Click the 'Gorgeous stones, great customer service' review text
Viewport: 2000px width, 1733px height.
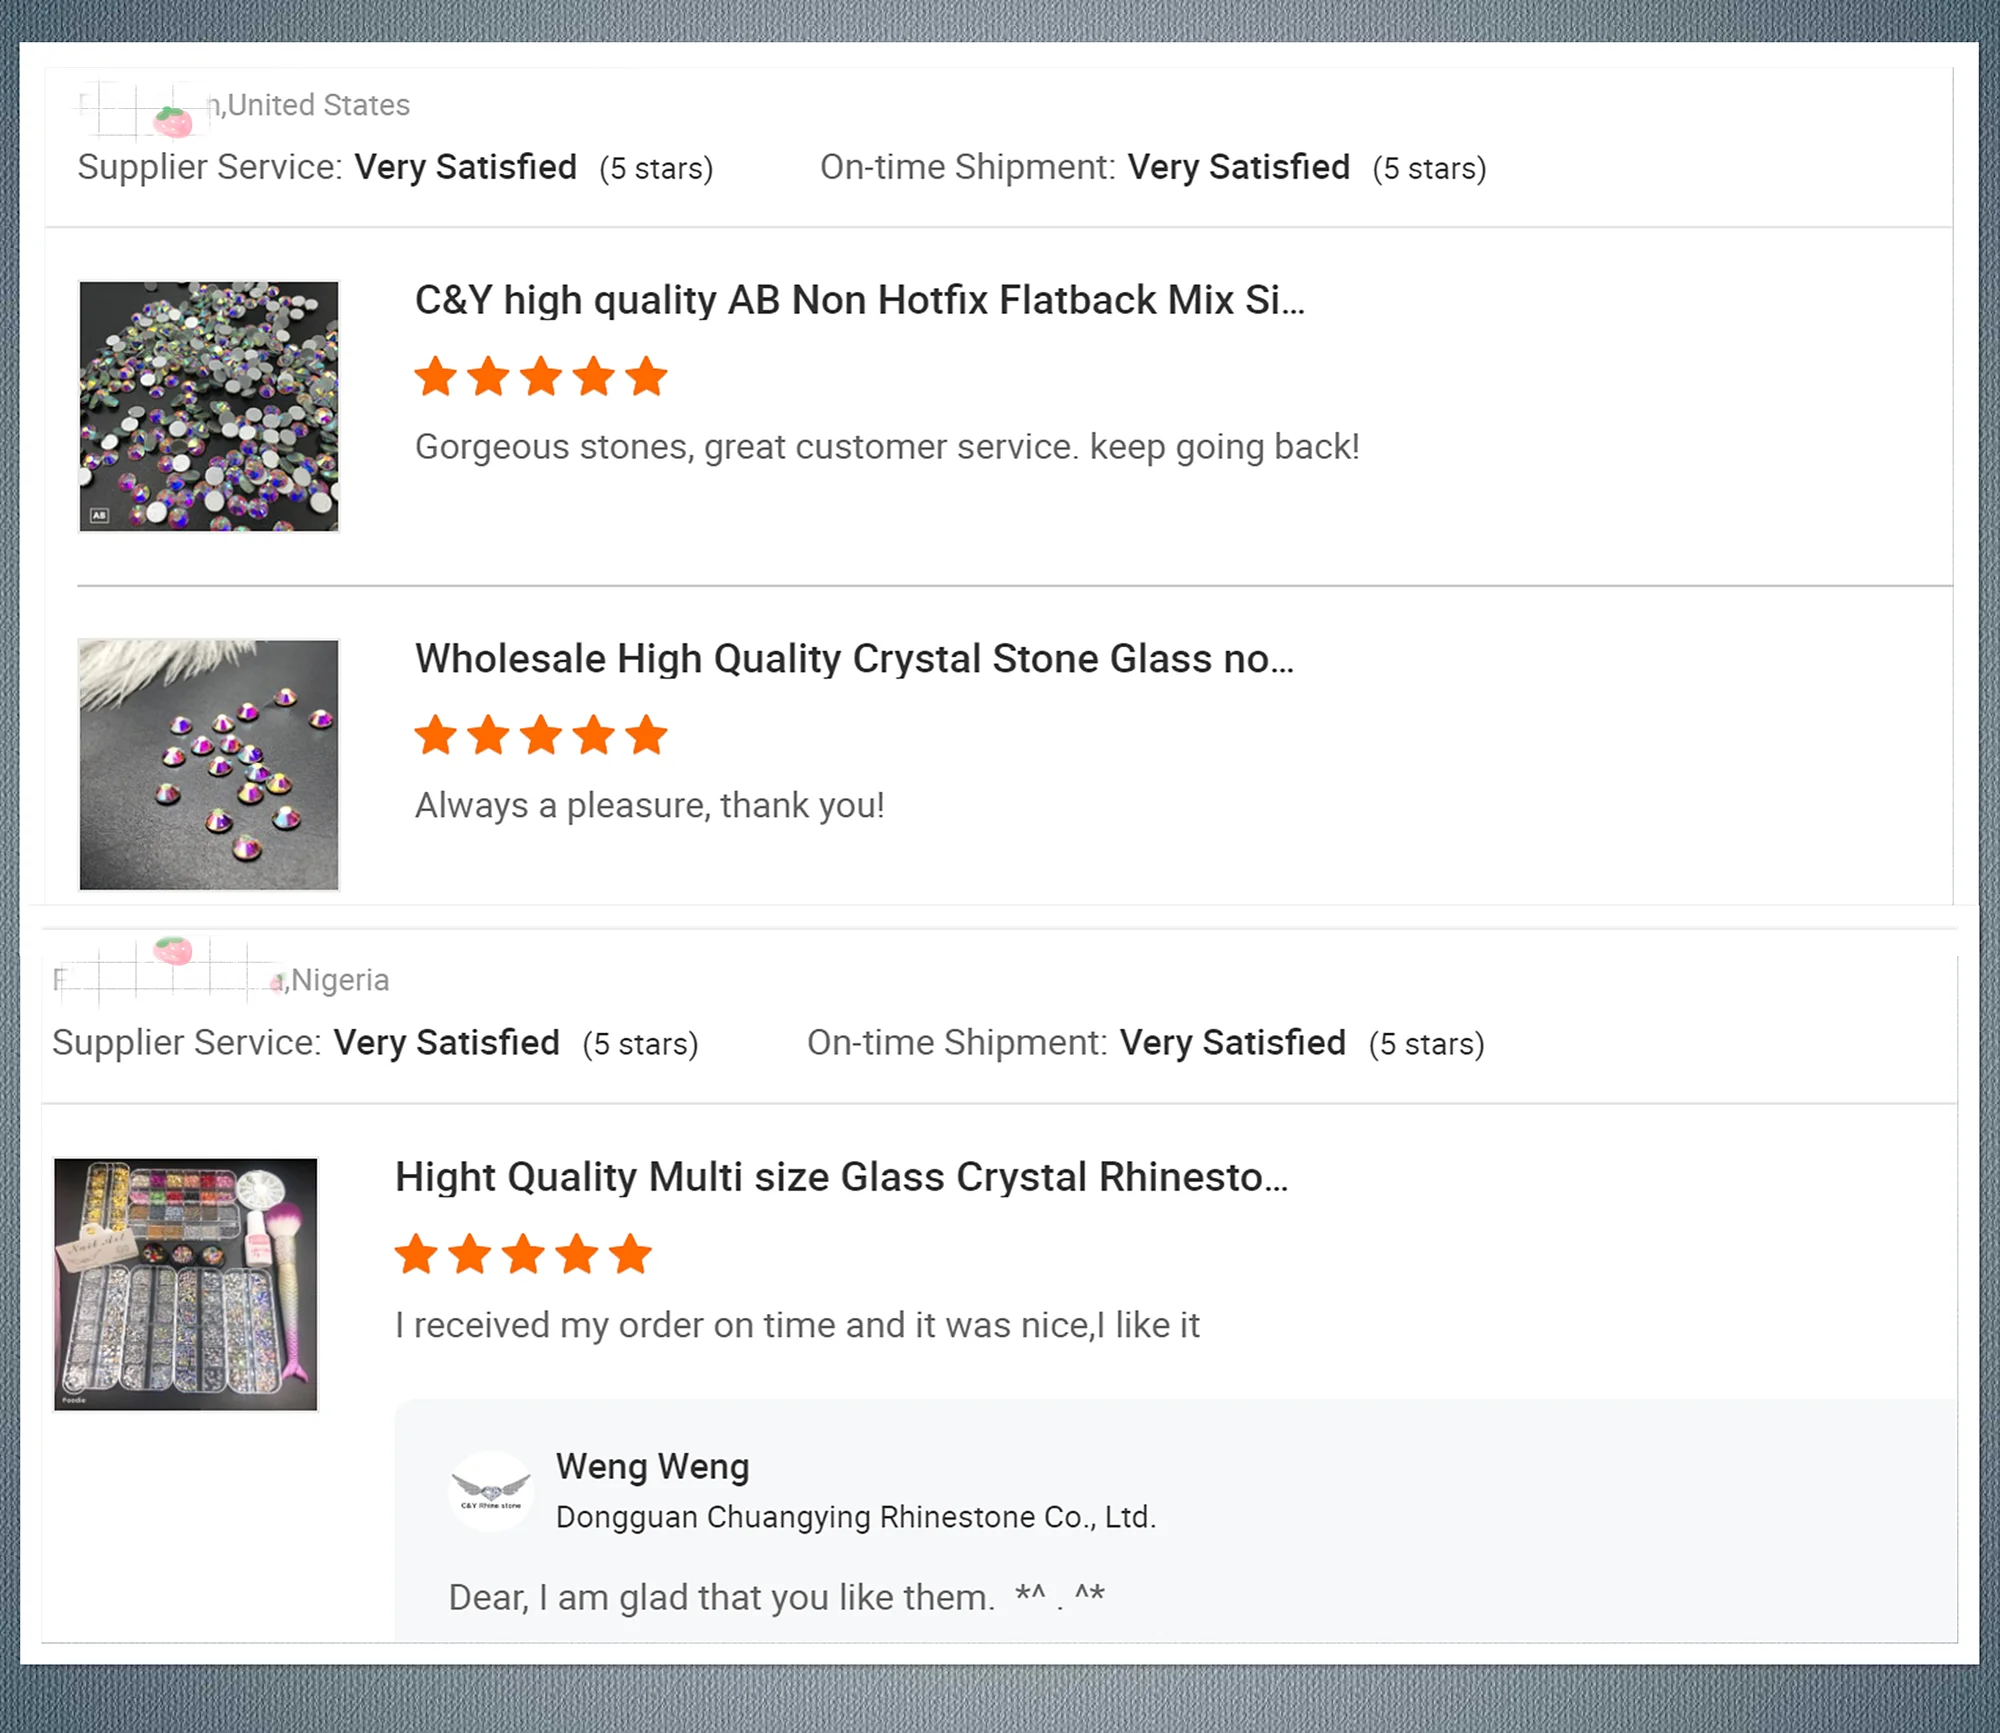click(887, 447)
